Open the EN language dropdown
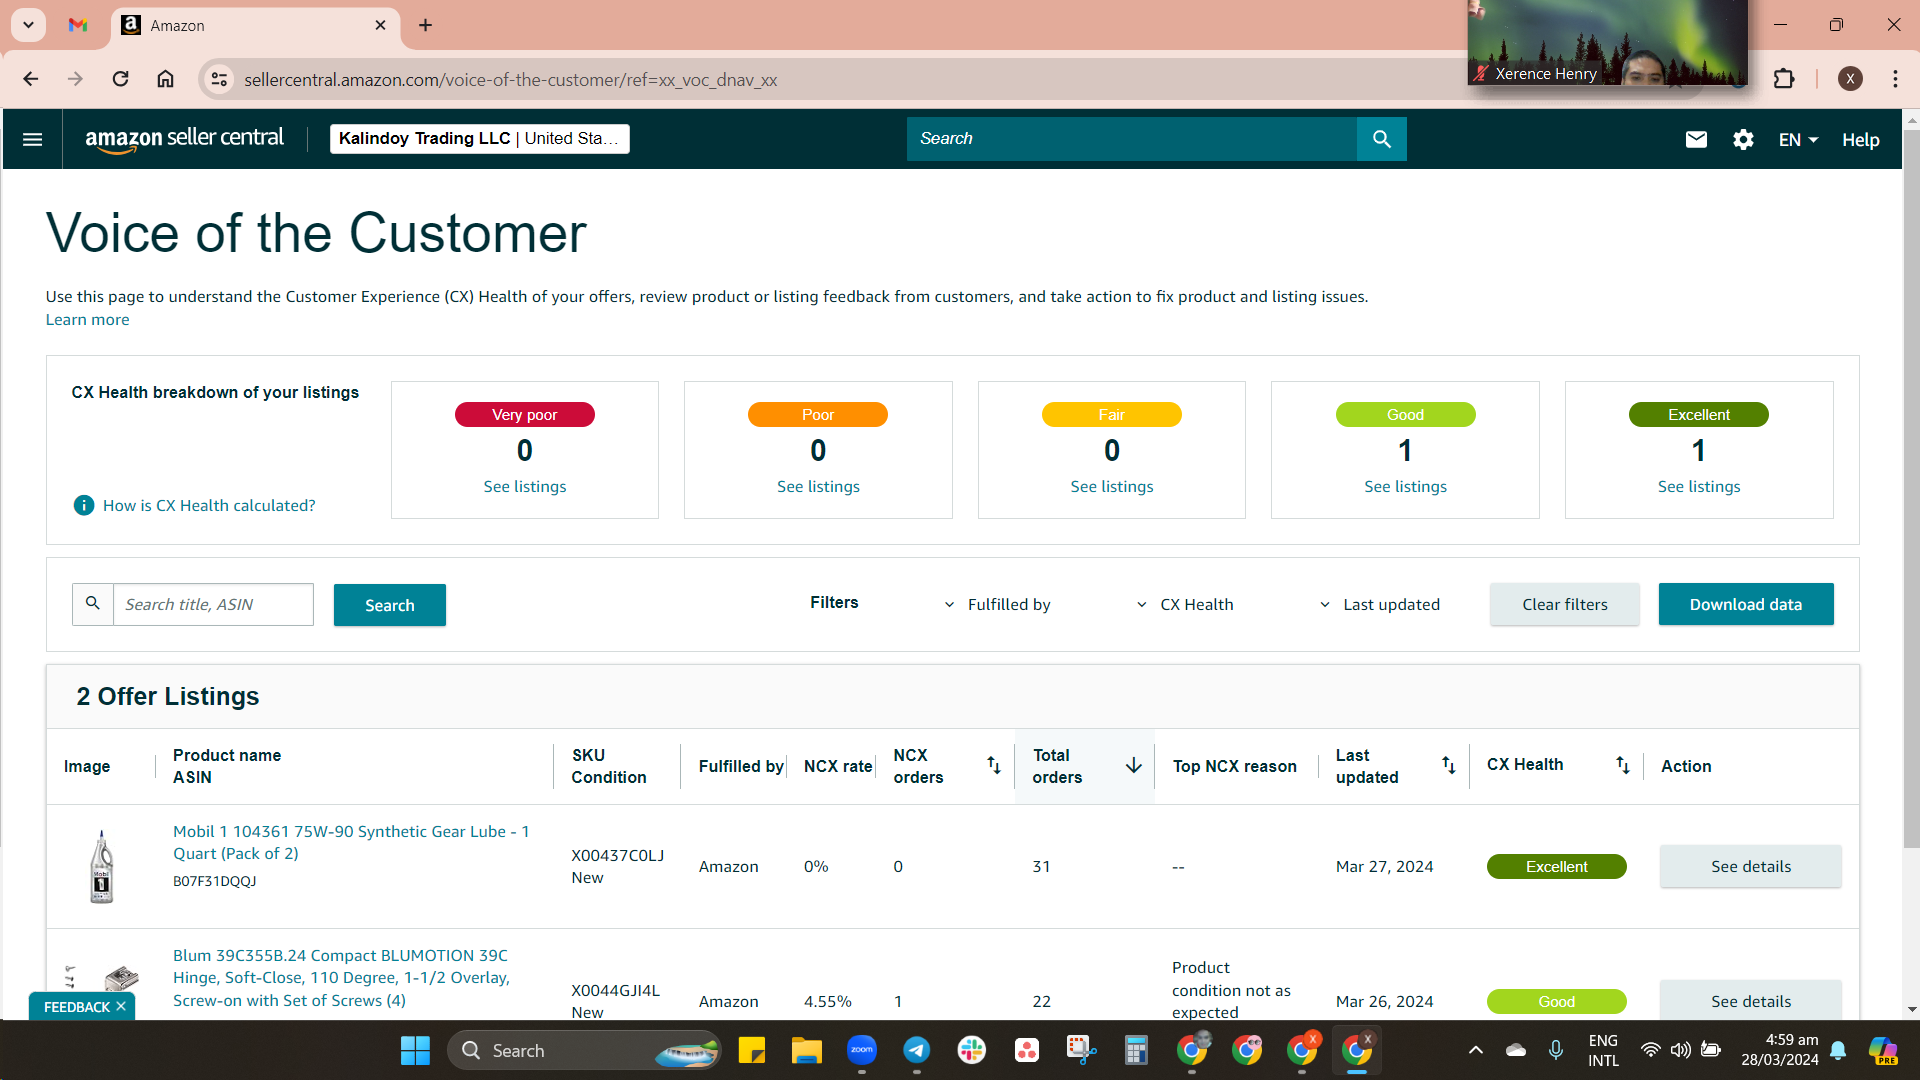The image size is (1920, 1080). pyautogui.click(x=1798, y=140)
